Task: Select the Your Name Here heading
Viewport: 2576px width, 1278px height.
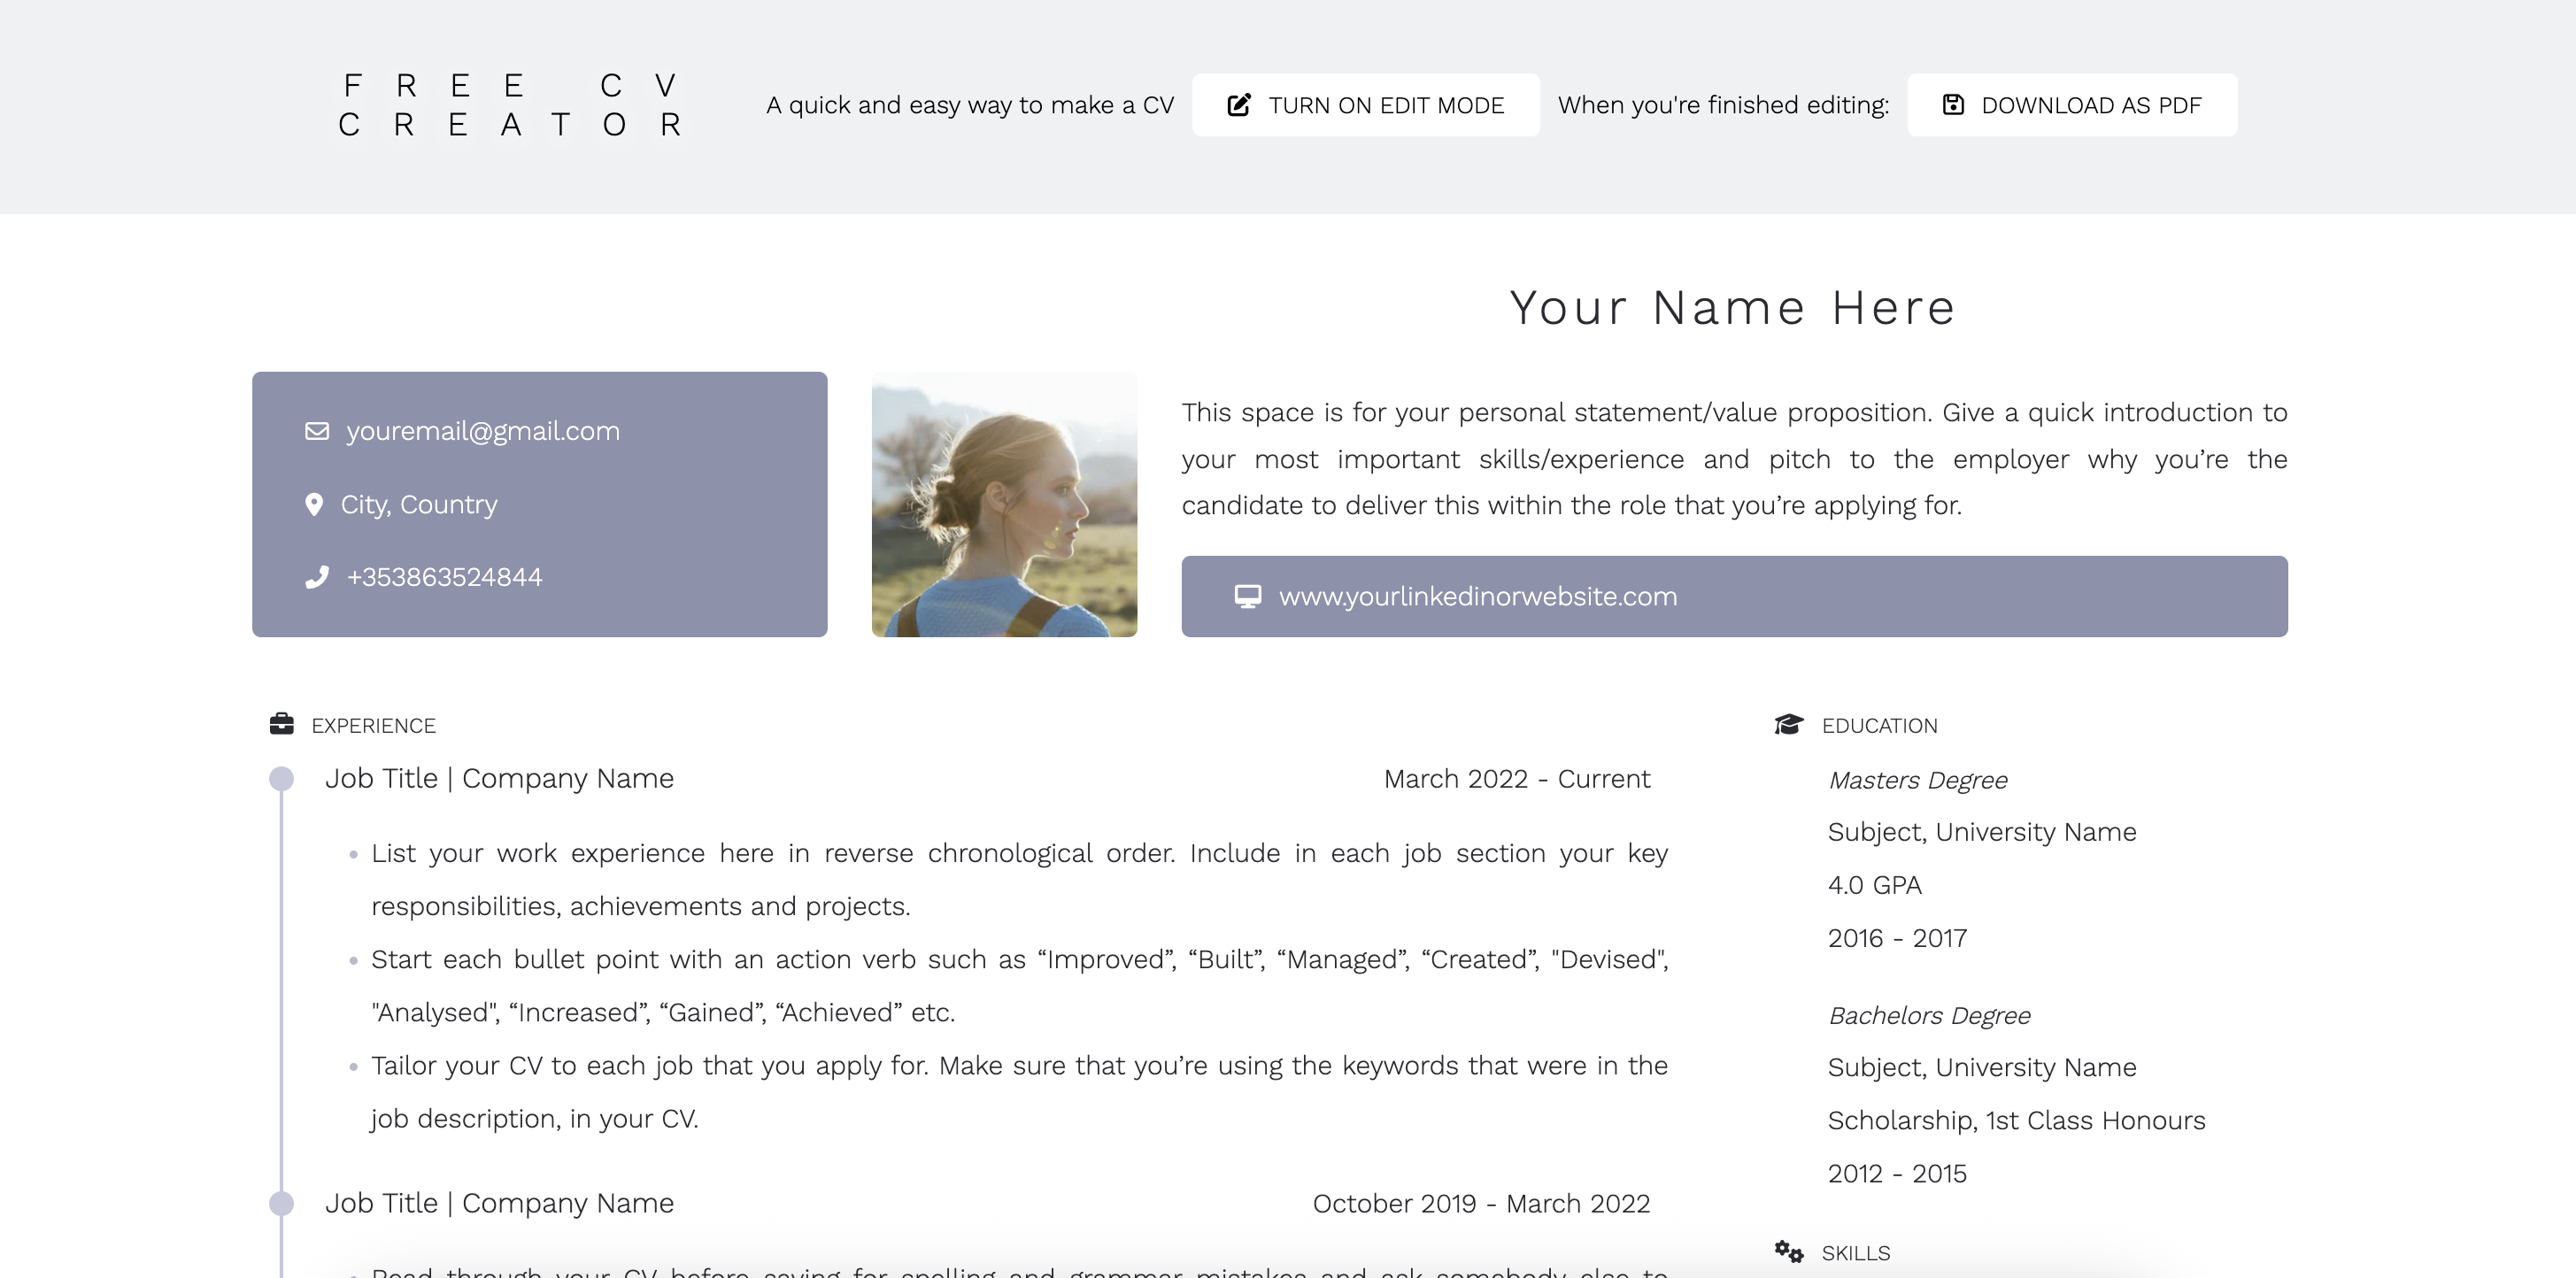Action: (x=1731, y=307)
